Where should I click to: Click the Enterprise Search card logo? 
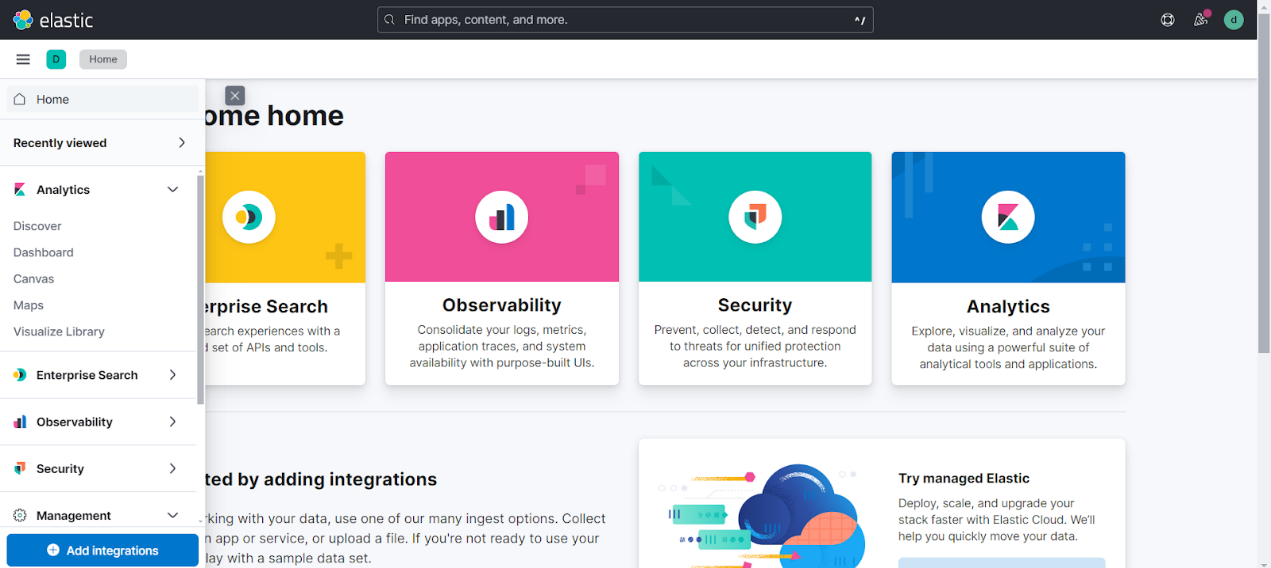(x=248, y=217)
